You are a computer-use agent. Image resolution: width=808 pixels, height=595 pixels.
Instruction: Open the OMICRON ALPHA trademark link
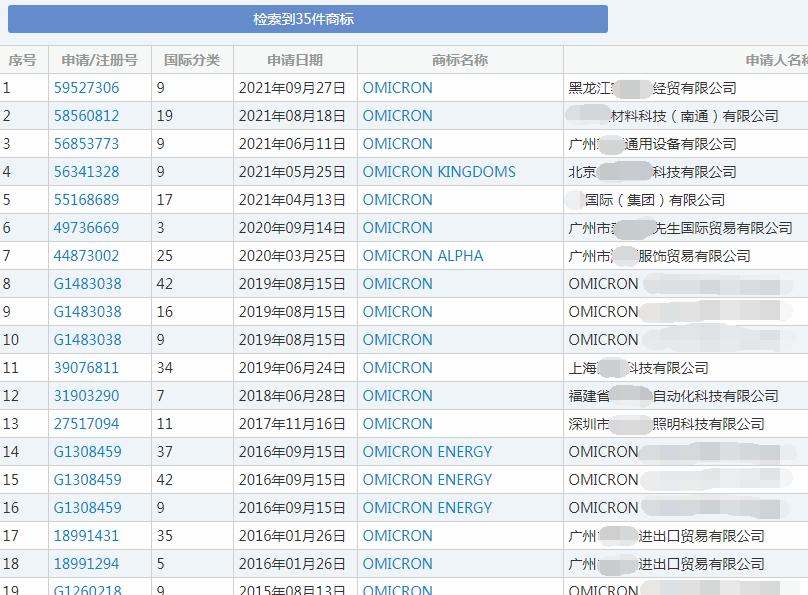tap(421, 255)
